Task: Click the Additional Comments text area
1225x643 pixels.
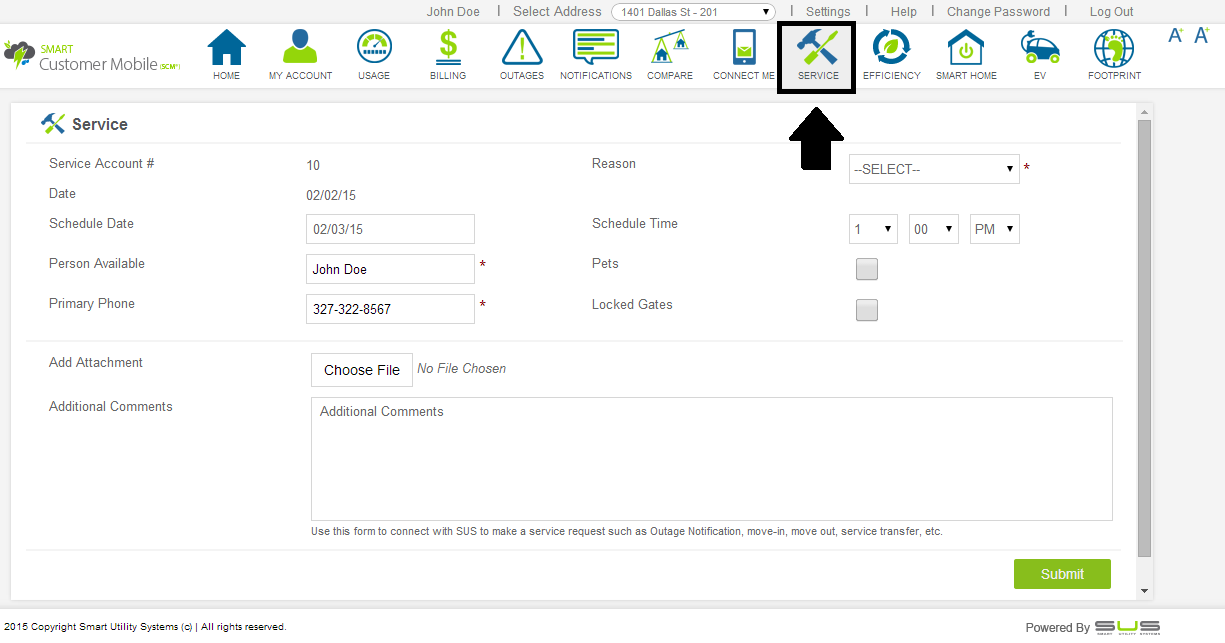Action: (711, 458)
